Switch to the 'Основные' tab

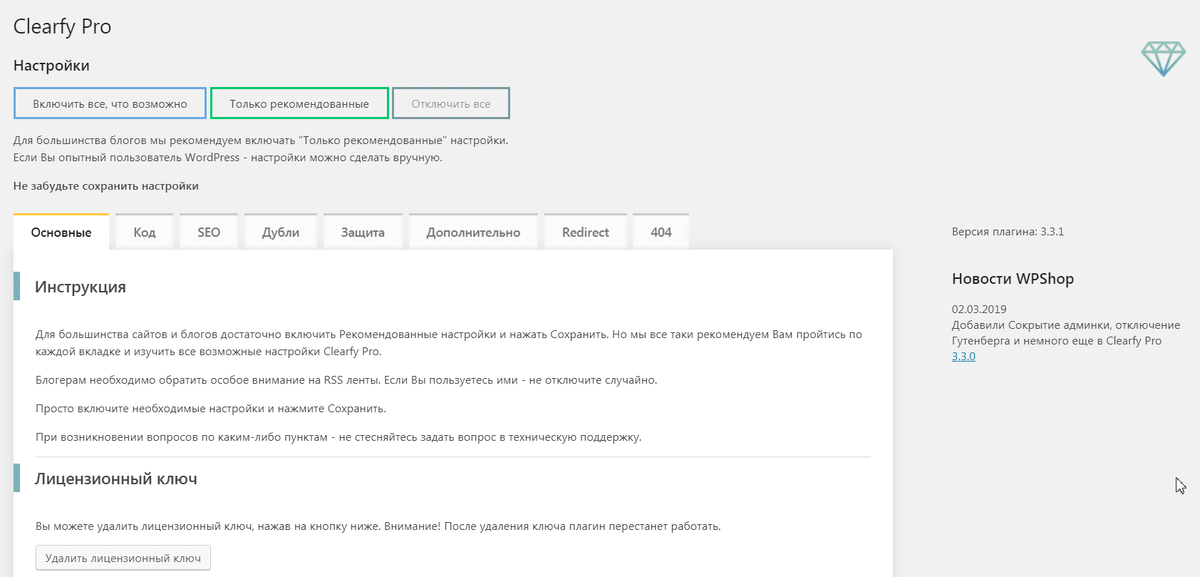(61, 232)
